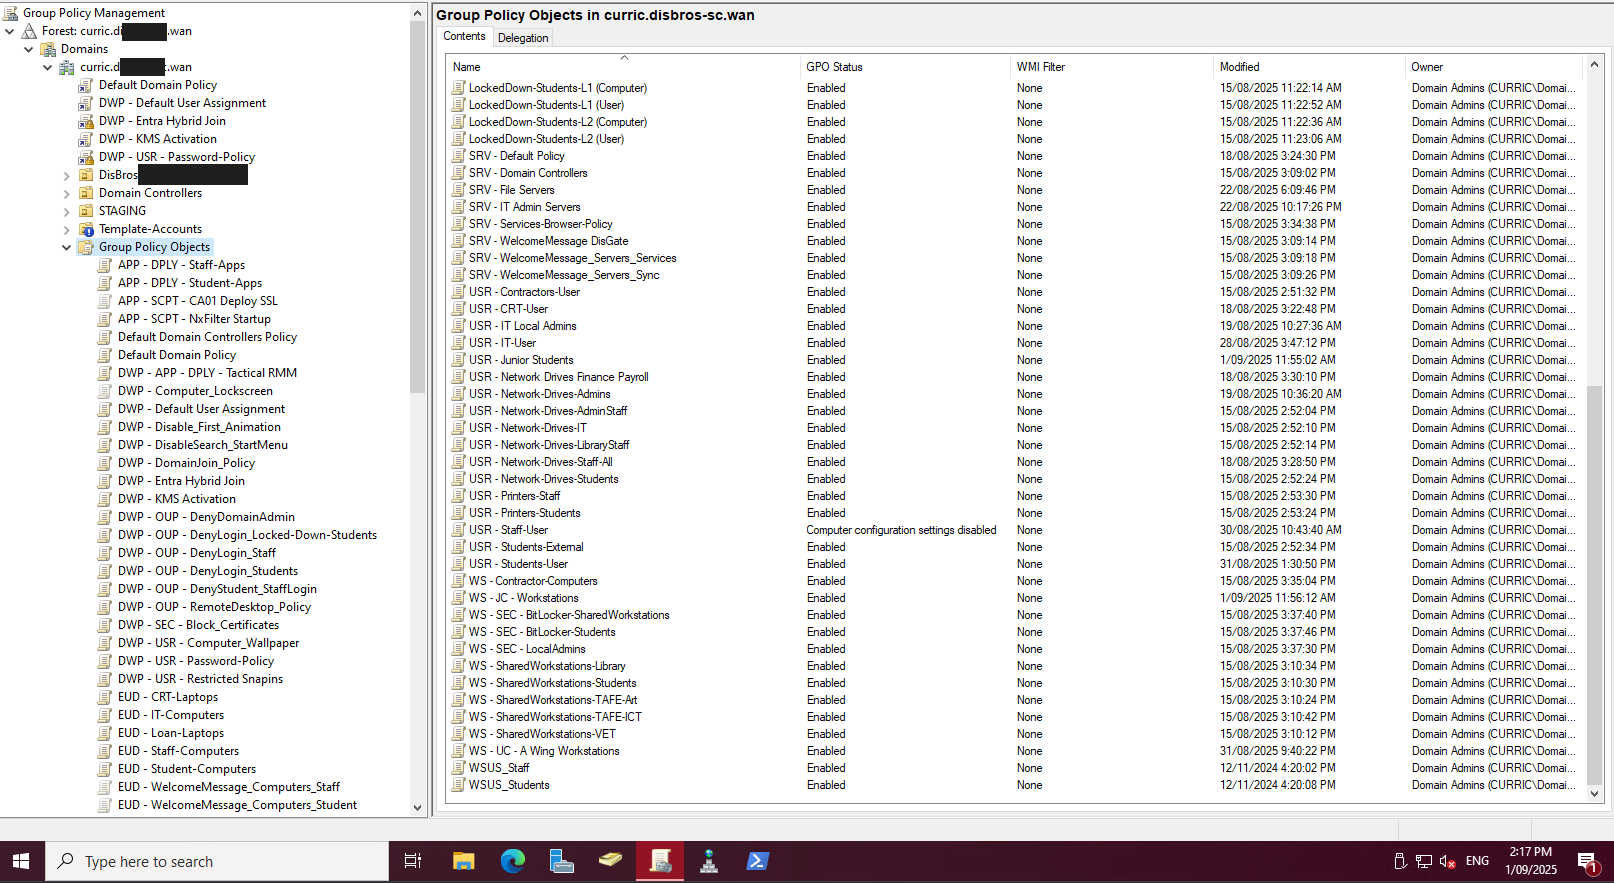Select the Contents tab
1614x883 pixels.
464,37
